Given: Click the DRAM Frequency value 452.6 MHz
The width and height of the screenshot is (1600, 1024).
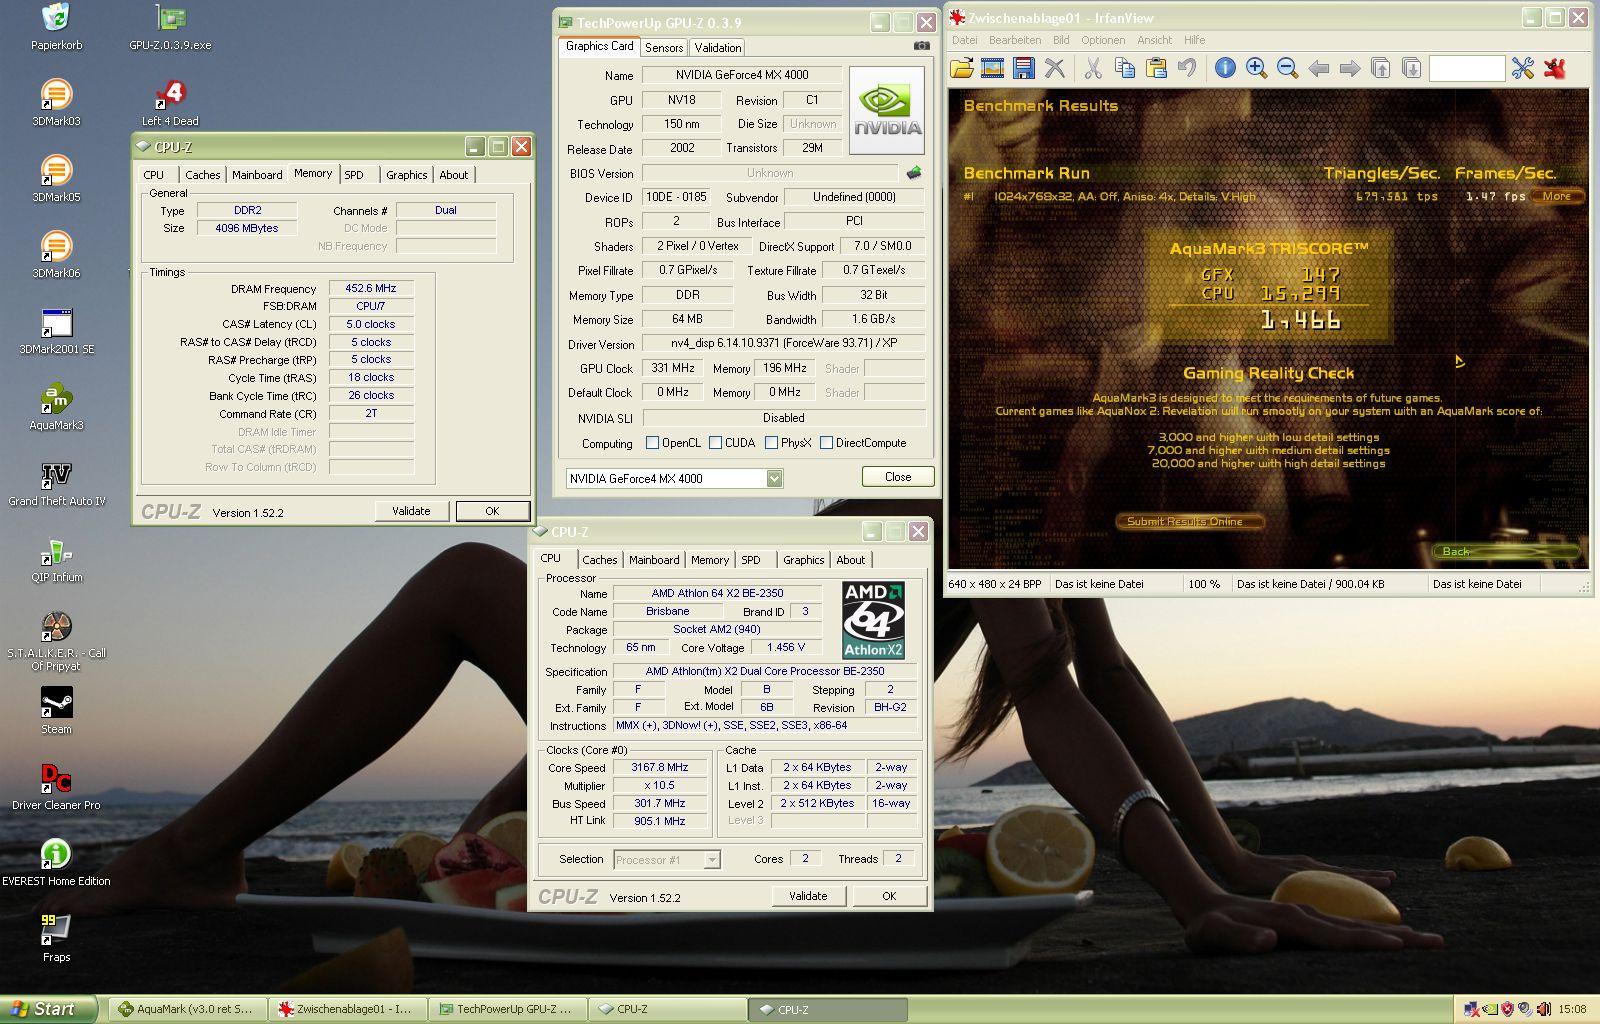Looking at the screenshot, I should click(x=371, y=288).
